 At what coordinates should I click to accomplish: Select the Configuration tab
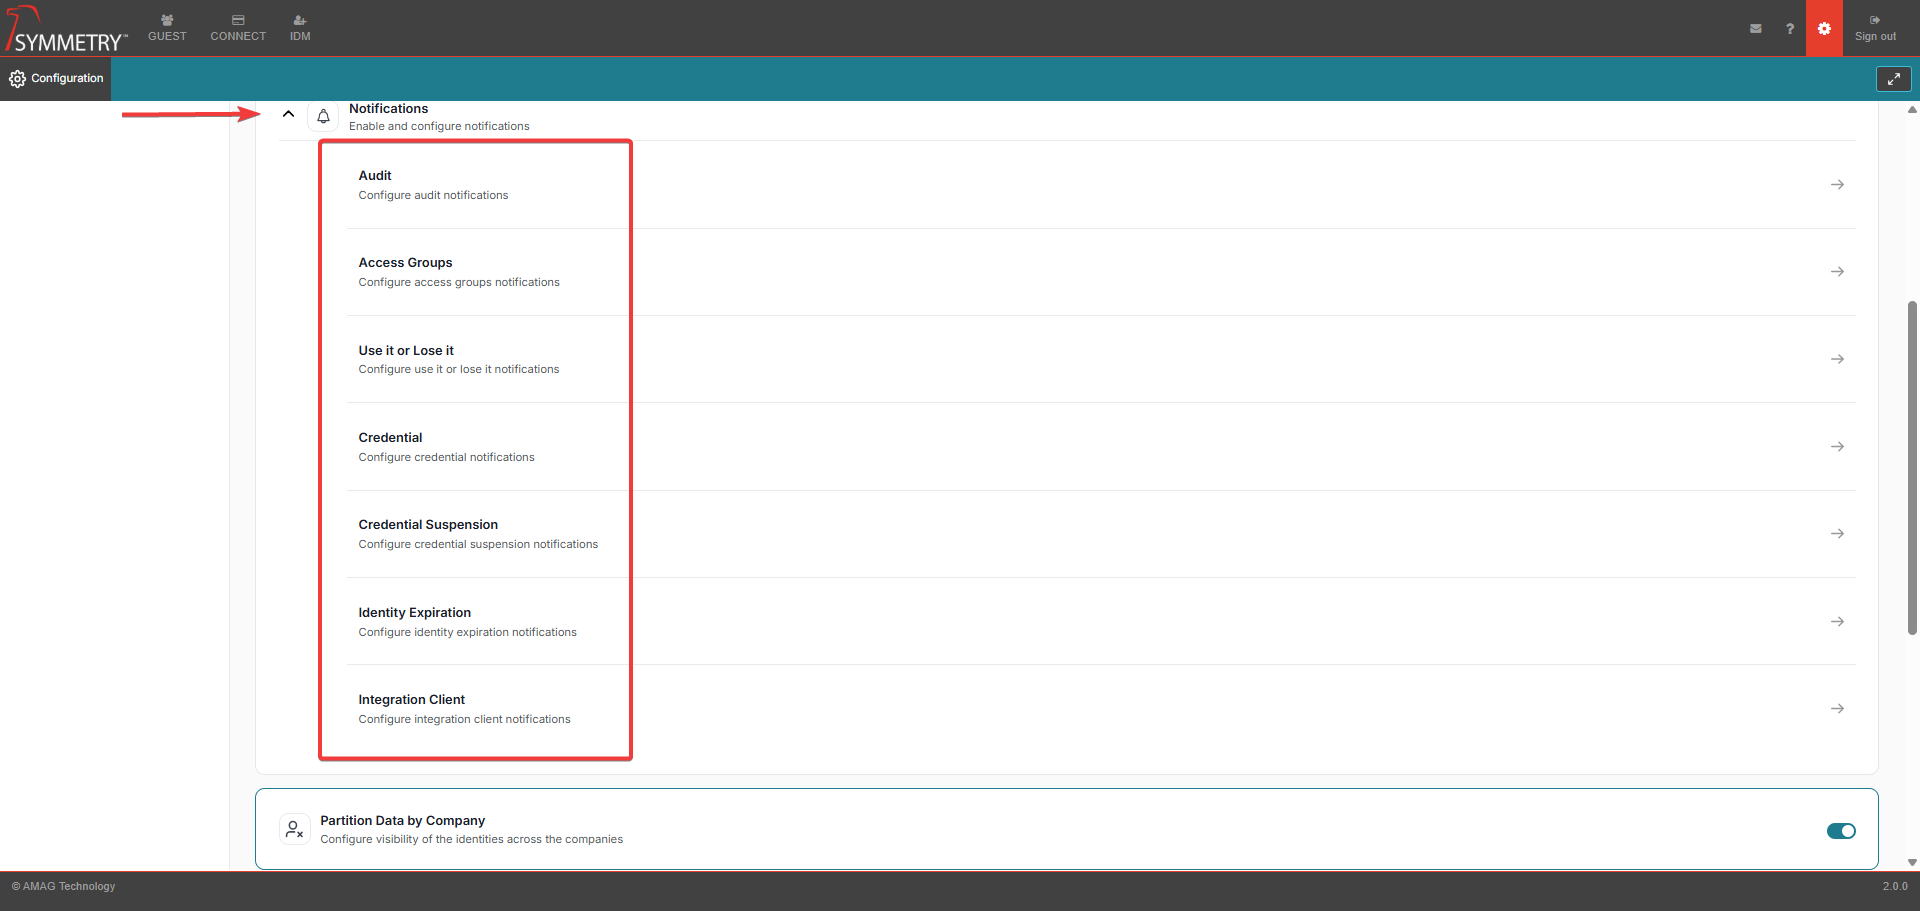(56, 79)
